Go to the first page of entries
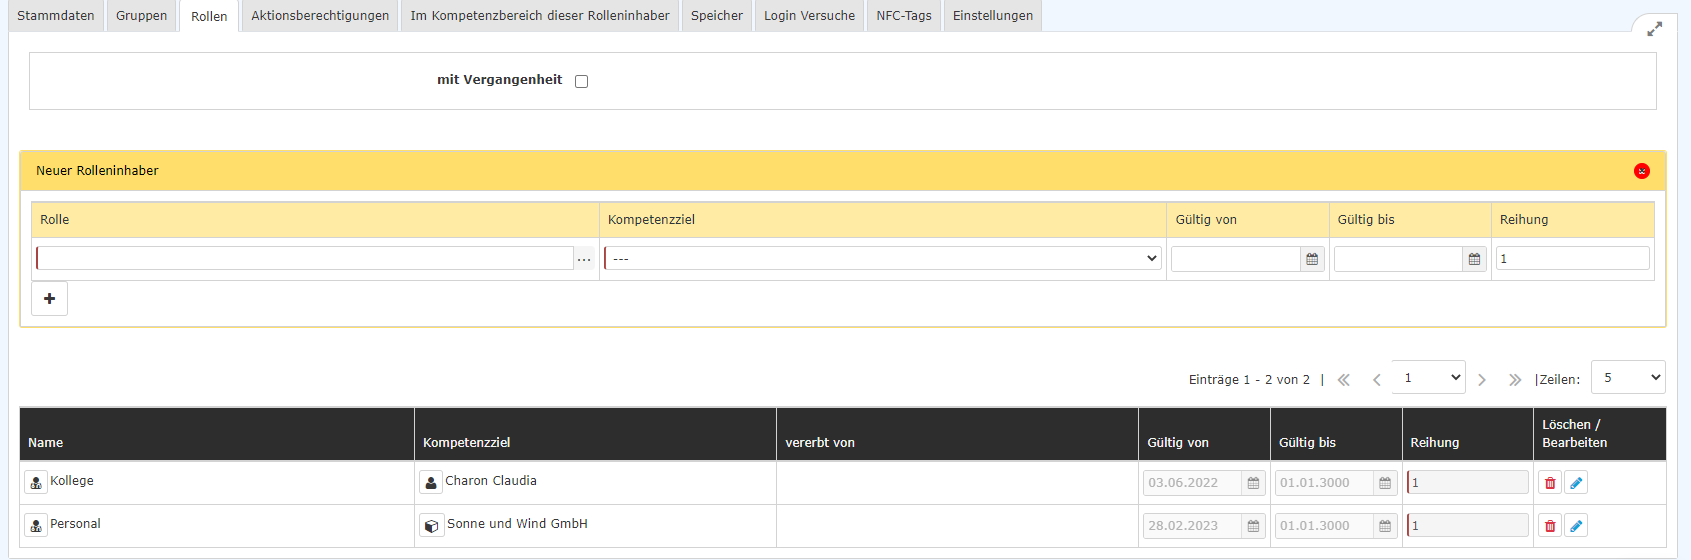 click(x=1344, y=380)
